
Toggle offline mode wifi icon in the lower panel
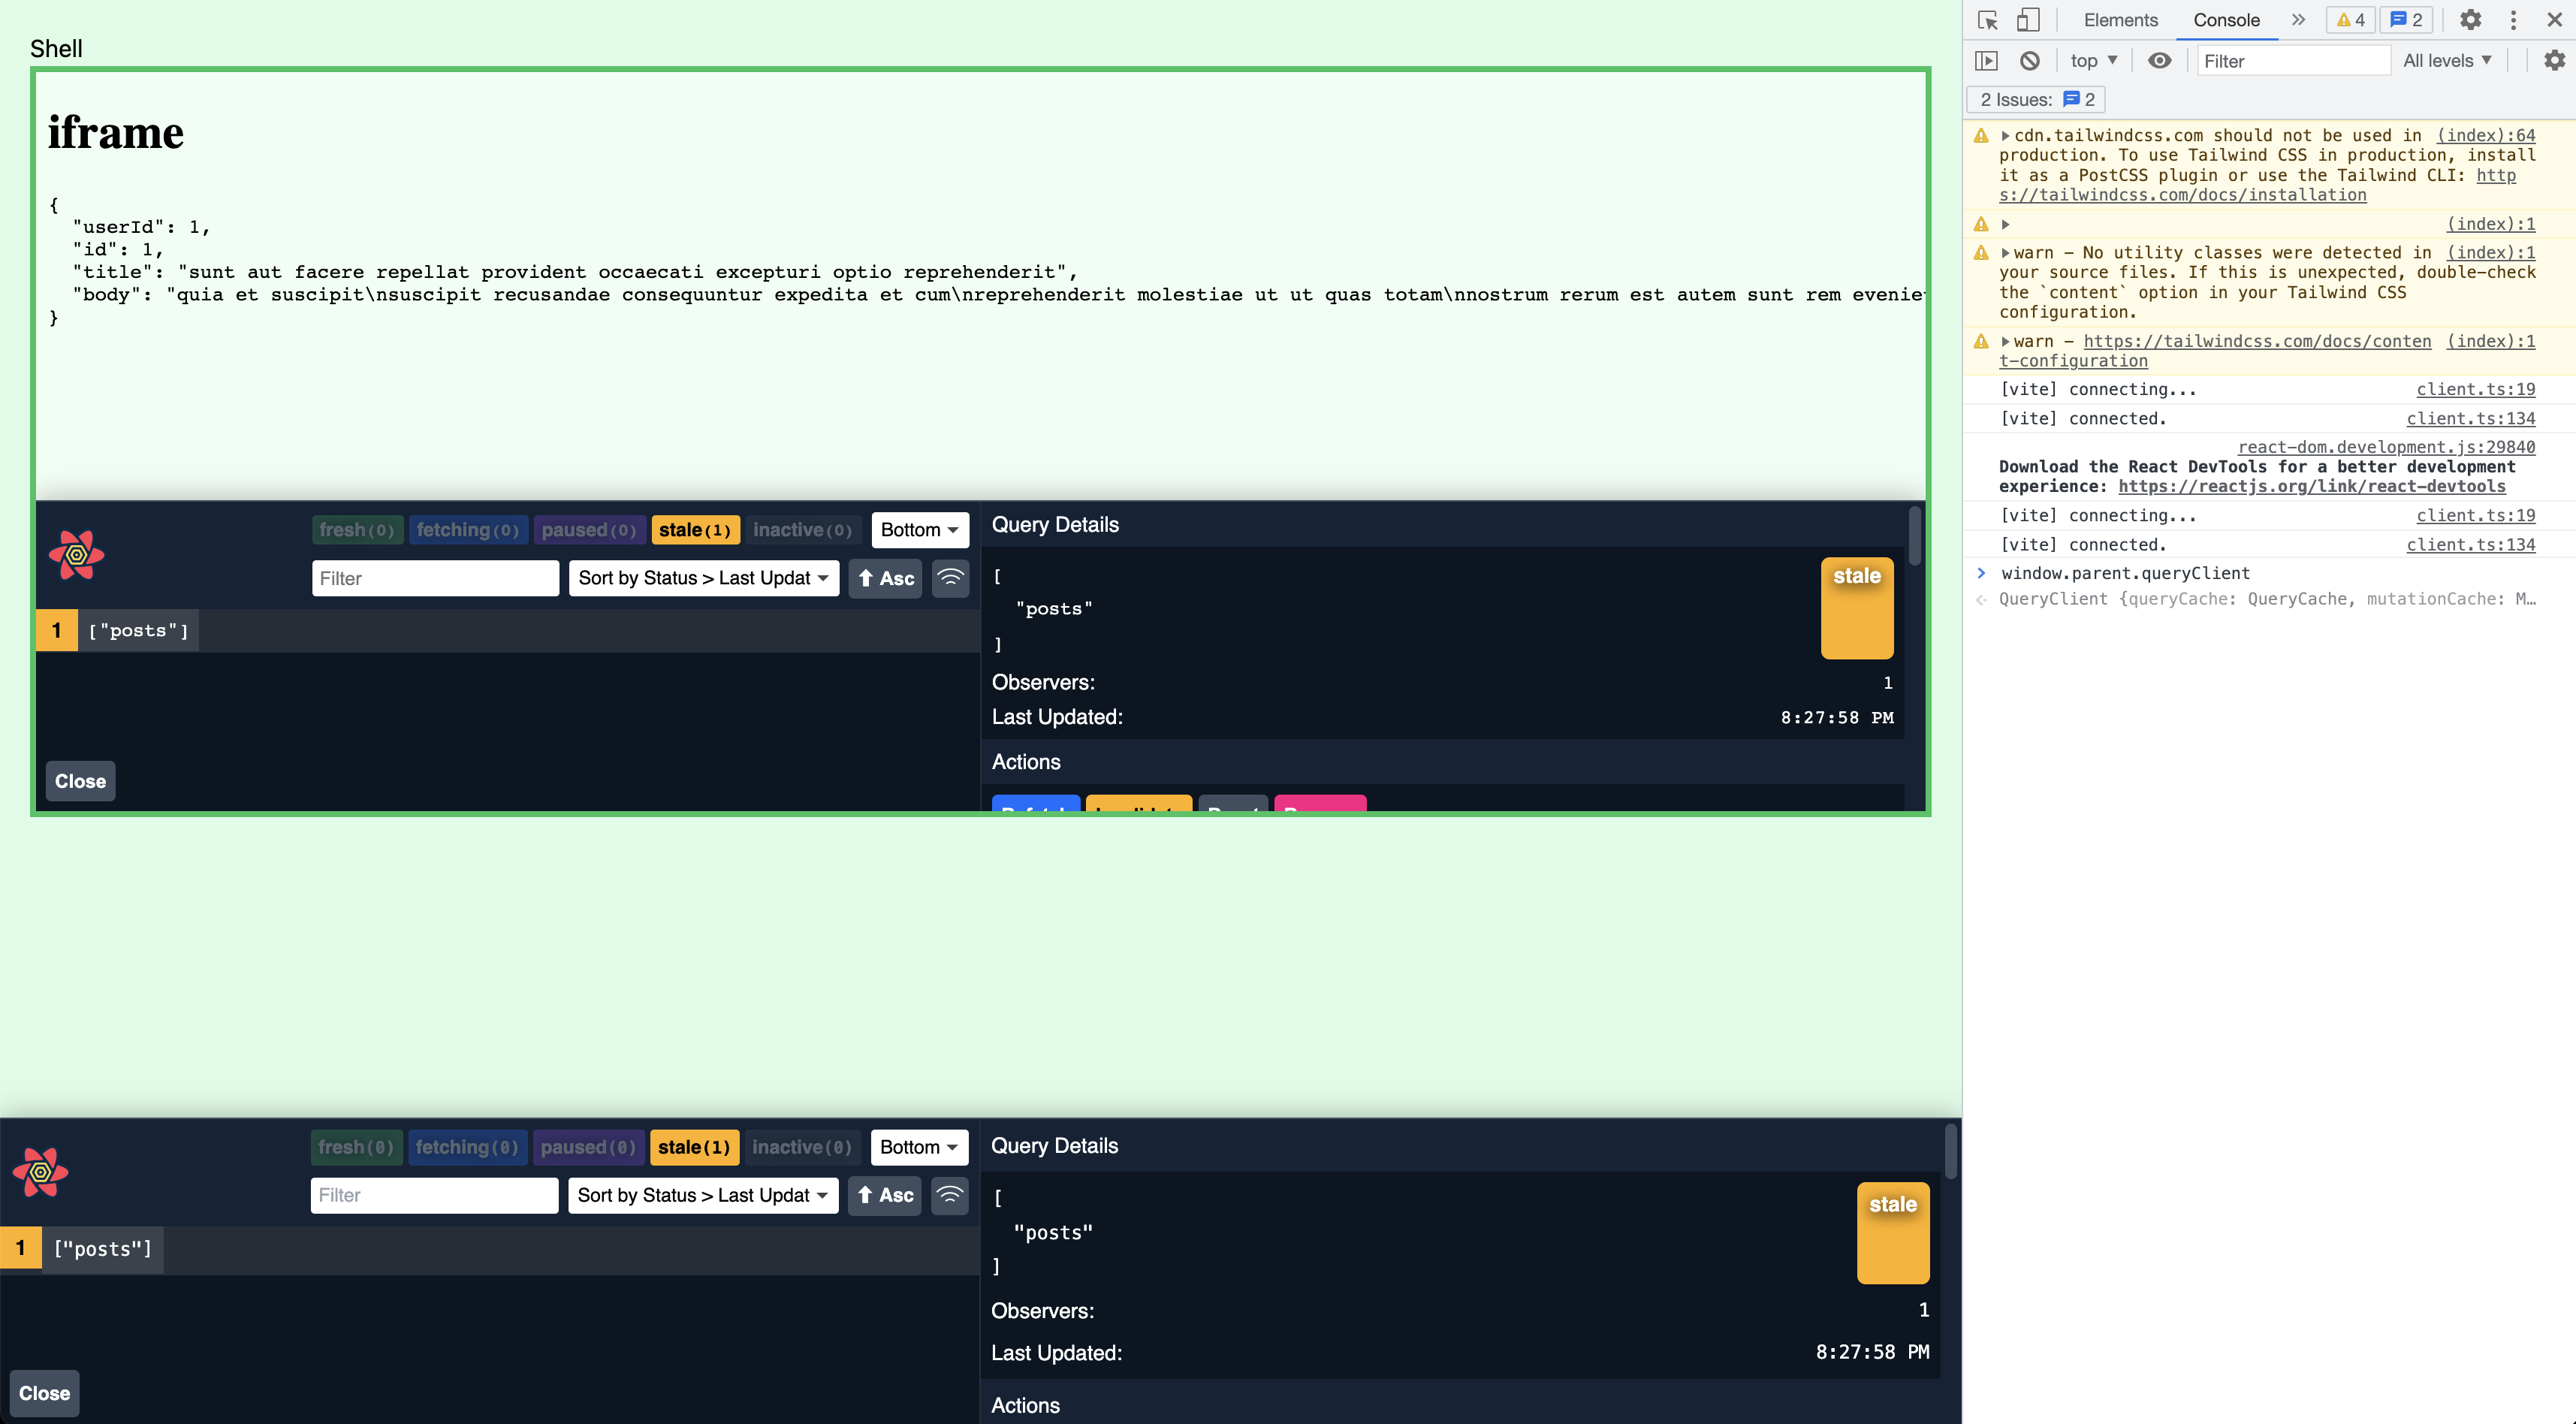pos(949,1195)
